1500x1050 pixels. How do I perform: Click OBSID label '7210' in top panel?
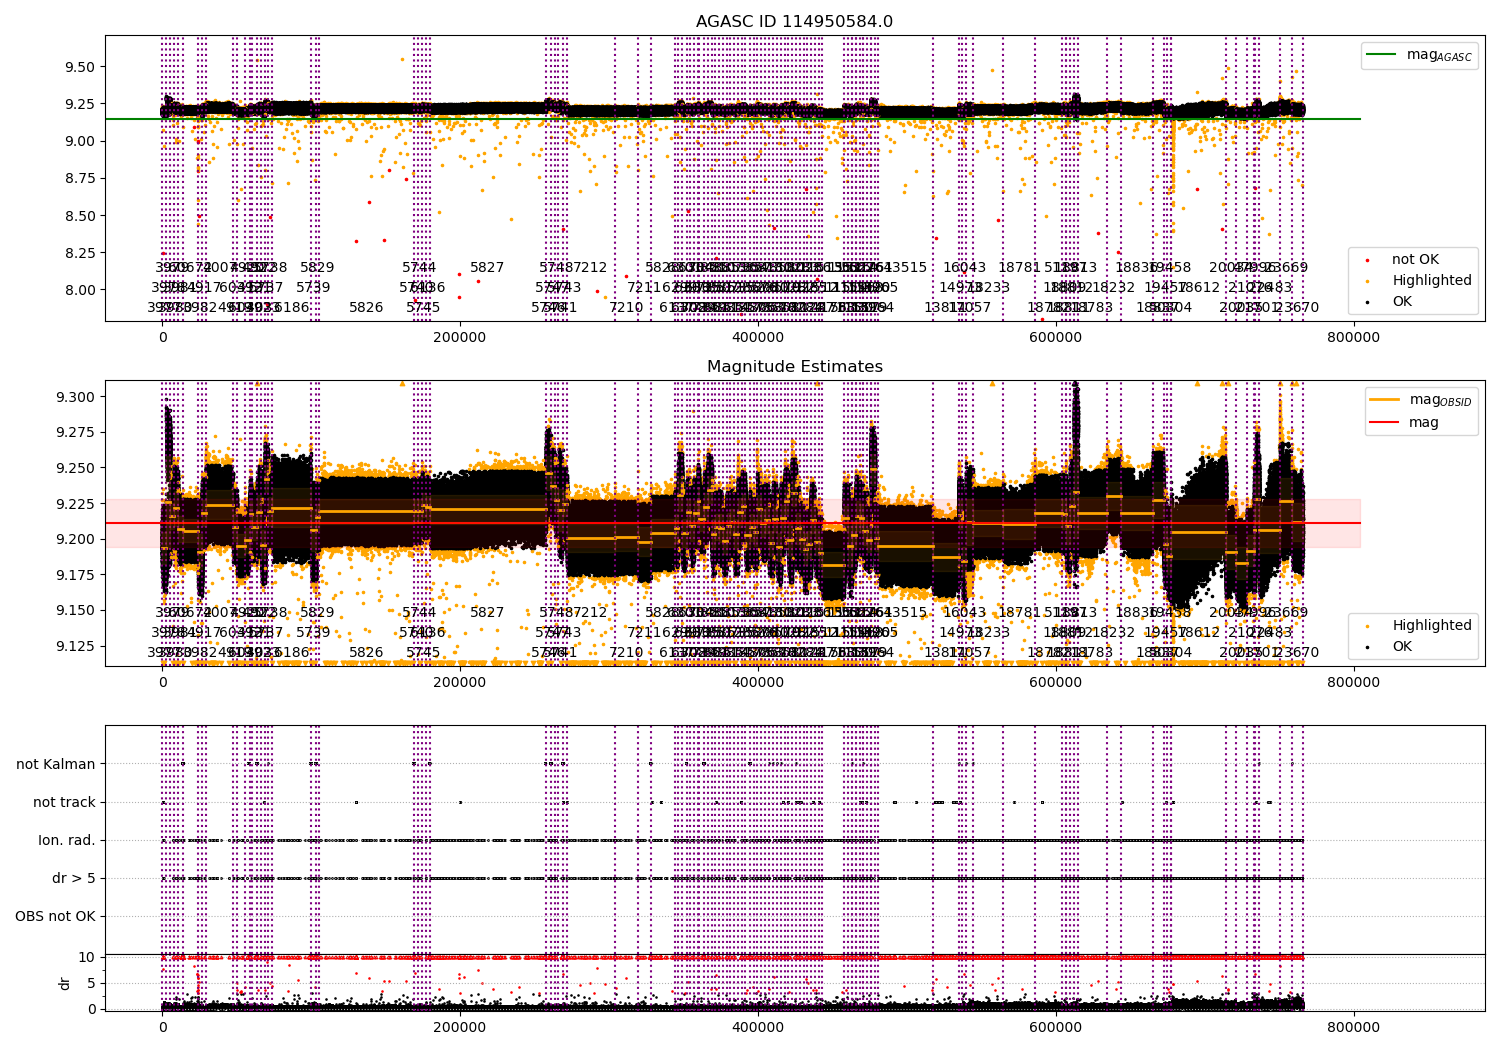click(x=626, y=308)
